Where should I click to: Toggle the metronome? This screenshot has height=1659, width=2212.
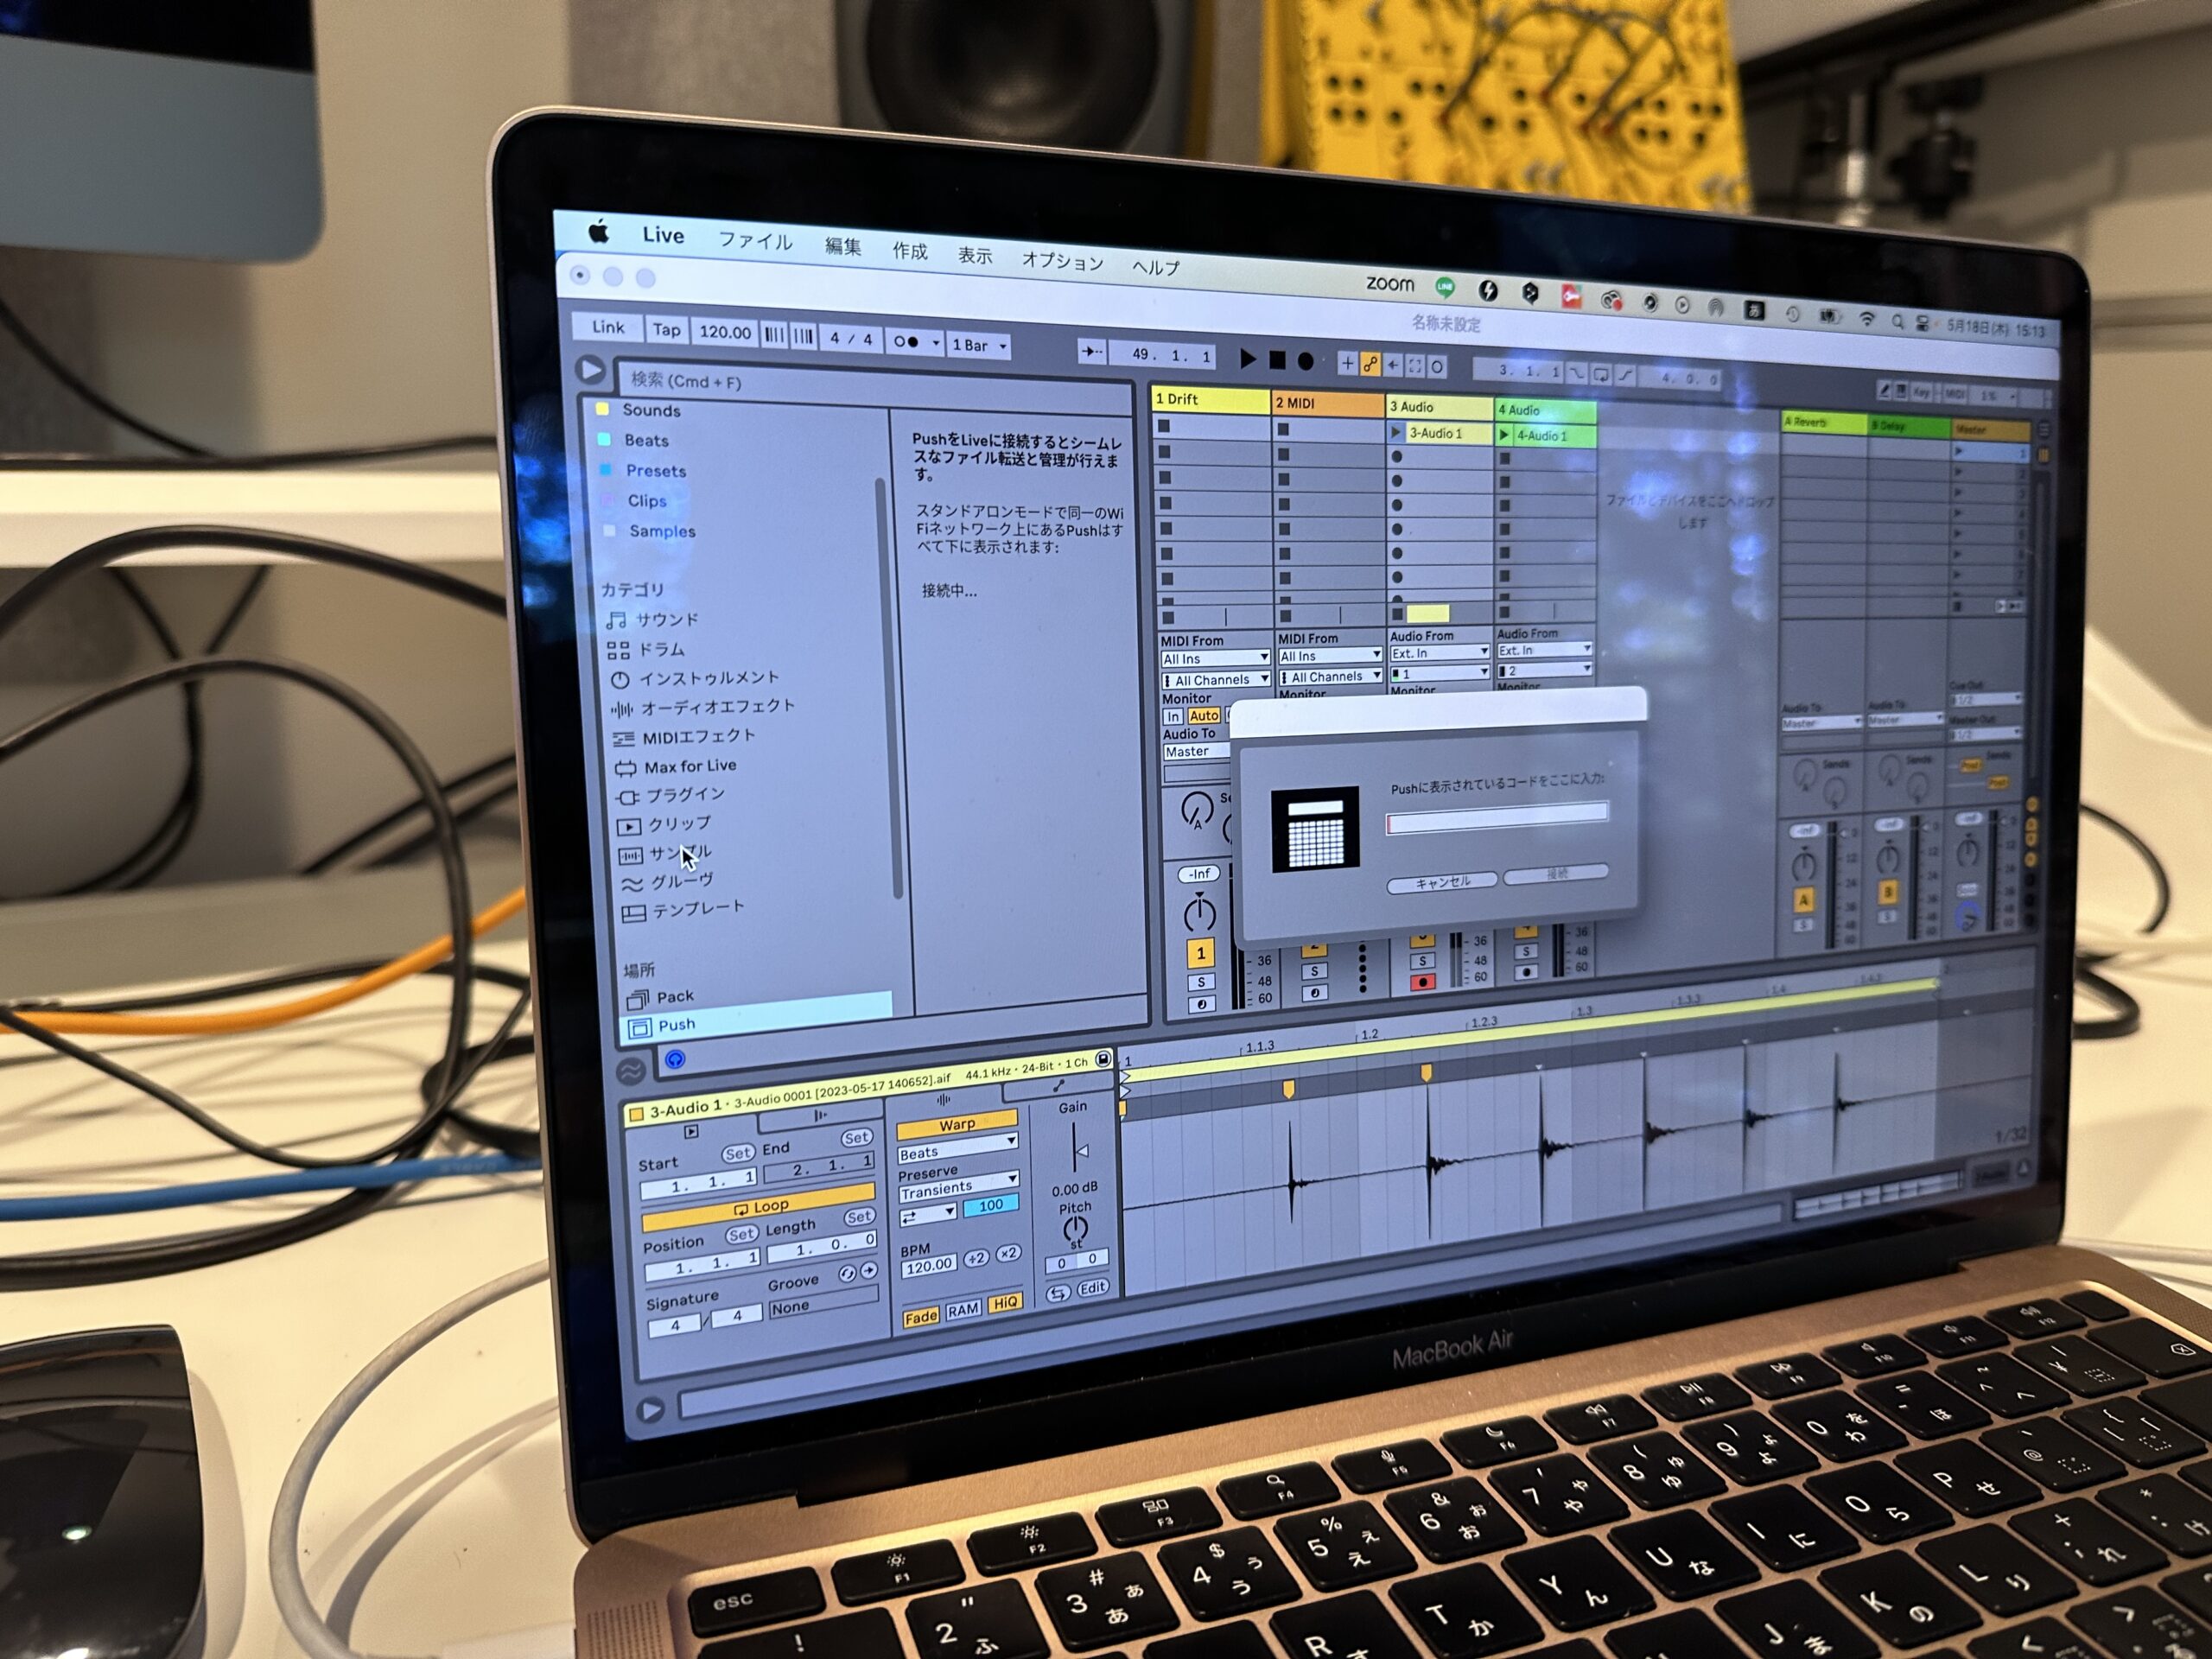click(905, 342)
